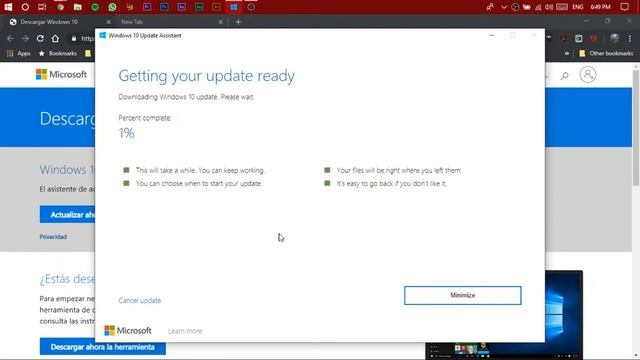Open the Privacidad link
640x360 pixels.
[x=53, y=237]
